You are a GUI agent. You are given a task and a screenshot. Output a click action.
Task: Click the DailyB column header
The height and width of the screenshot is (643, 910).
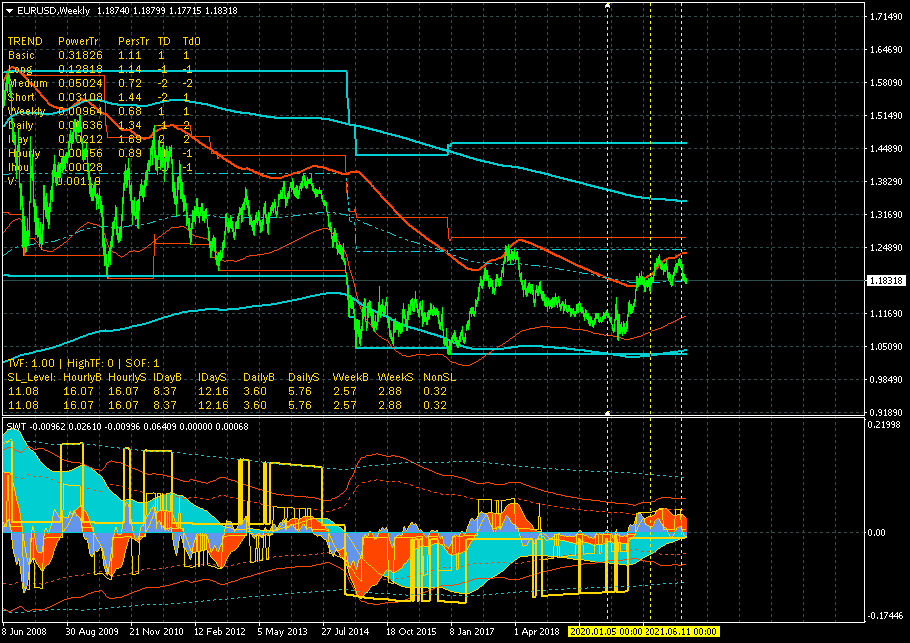(x=259, y=377)
